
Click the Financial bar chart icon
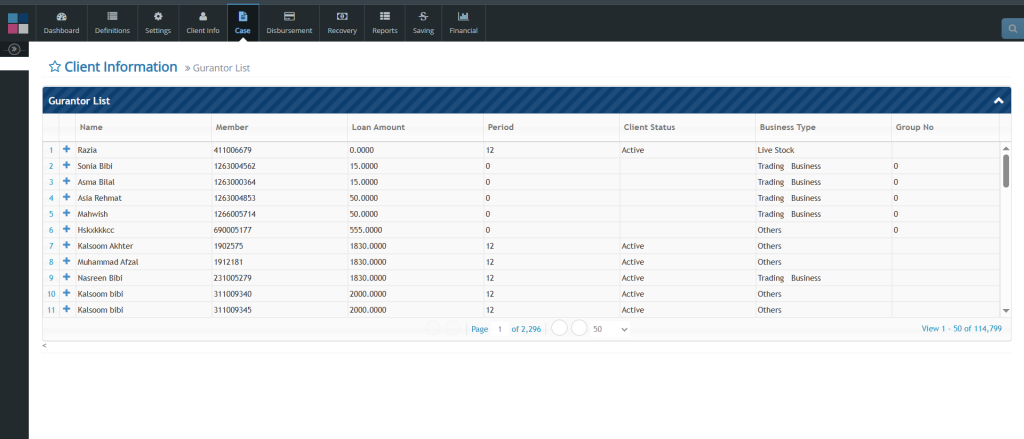point(463,17)
